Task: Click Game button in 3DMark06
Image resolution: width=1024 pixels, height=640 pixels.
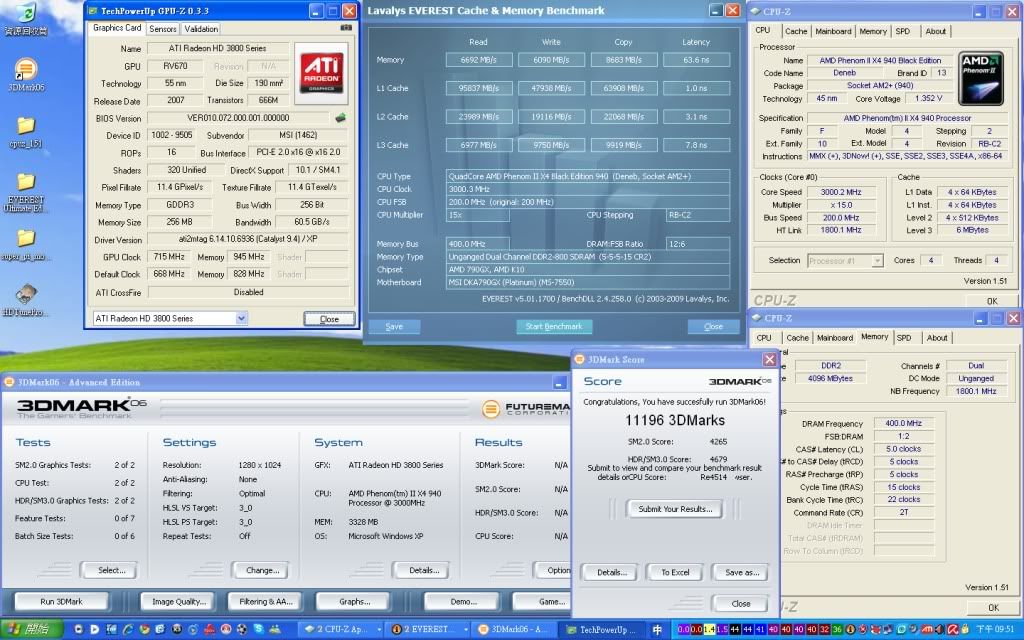Action: [542, 601]
